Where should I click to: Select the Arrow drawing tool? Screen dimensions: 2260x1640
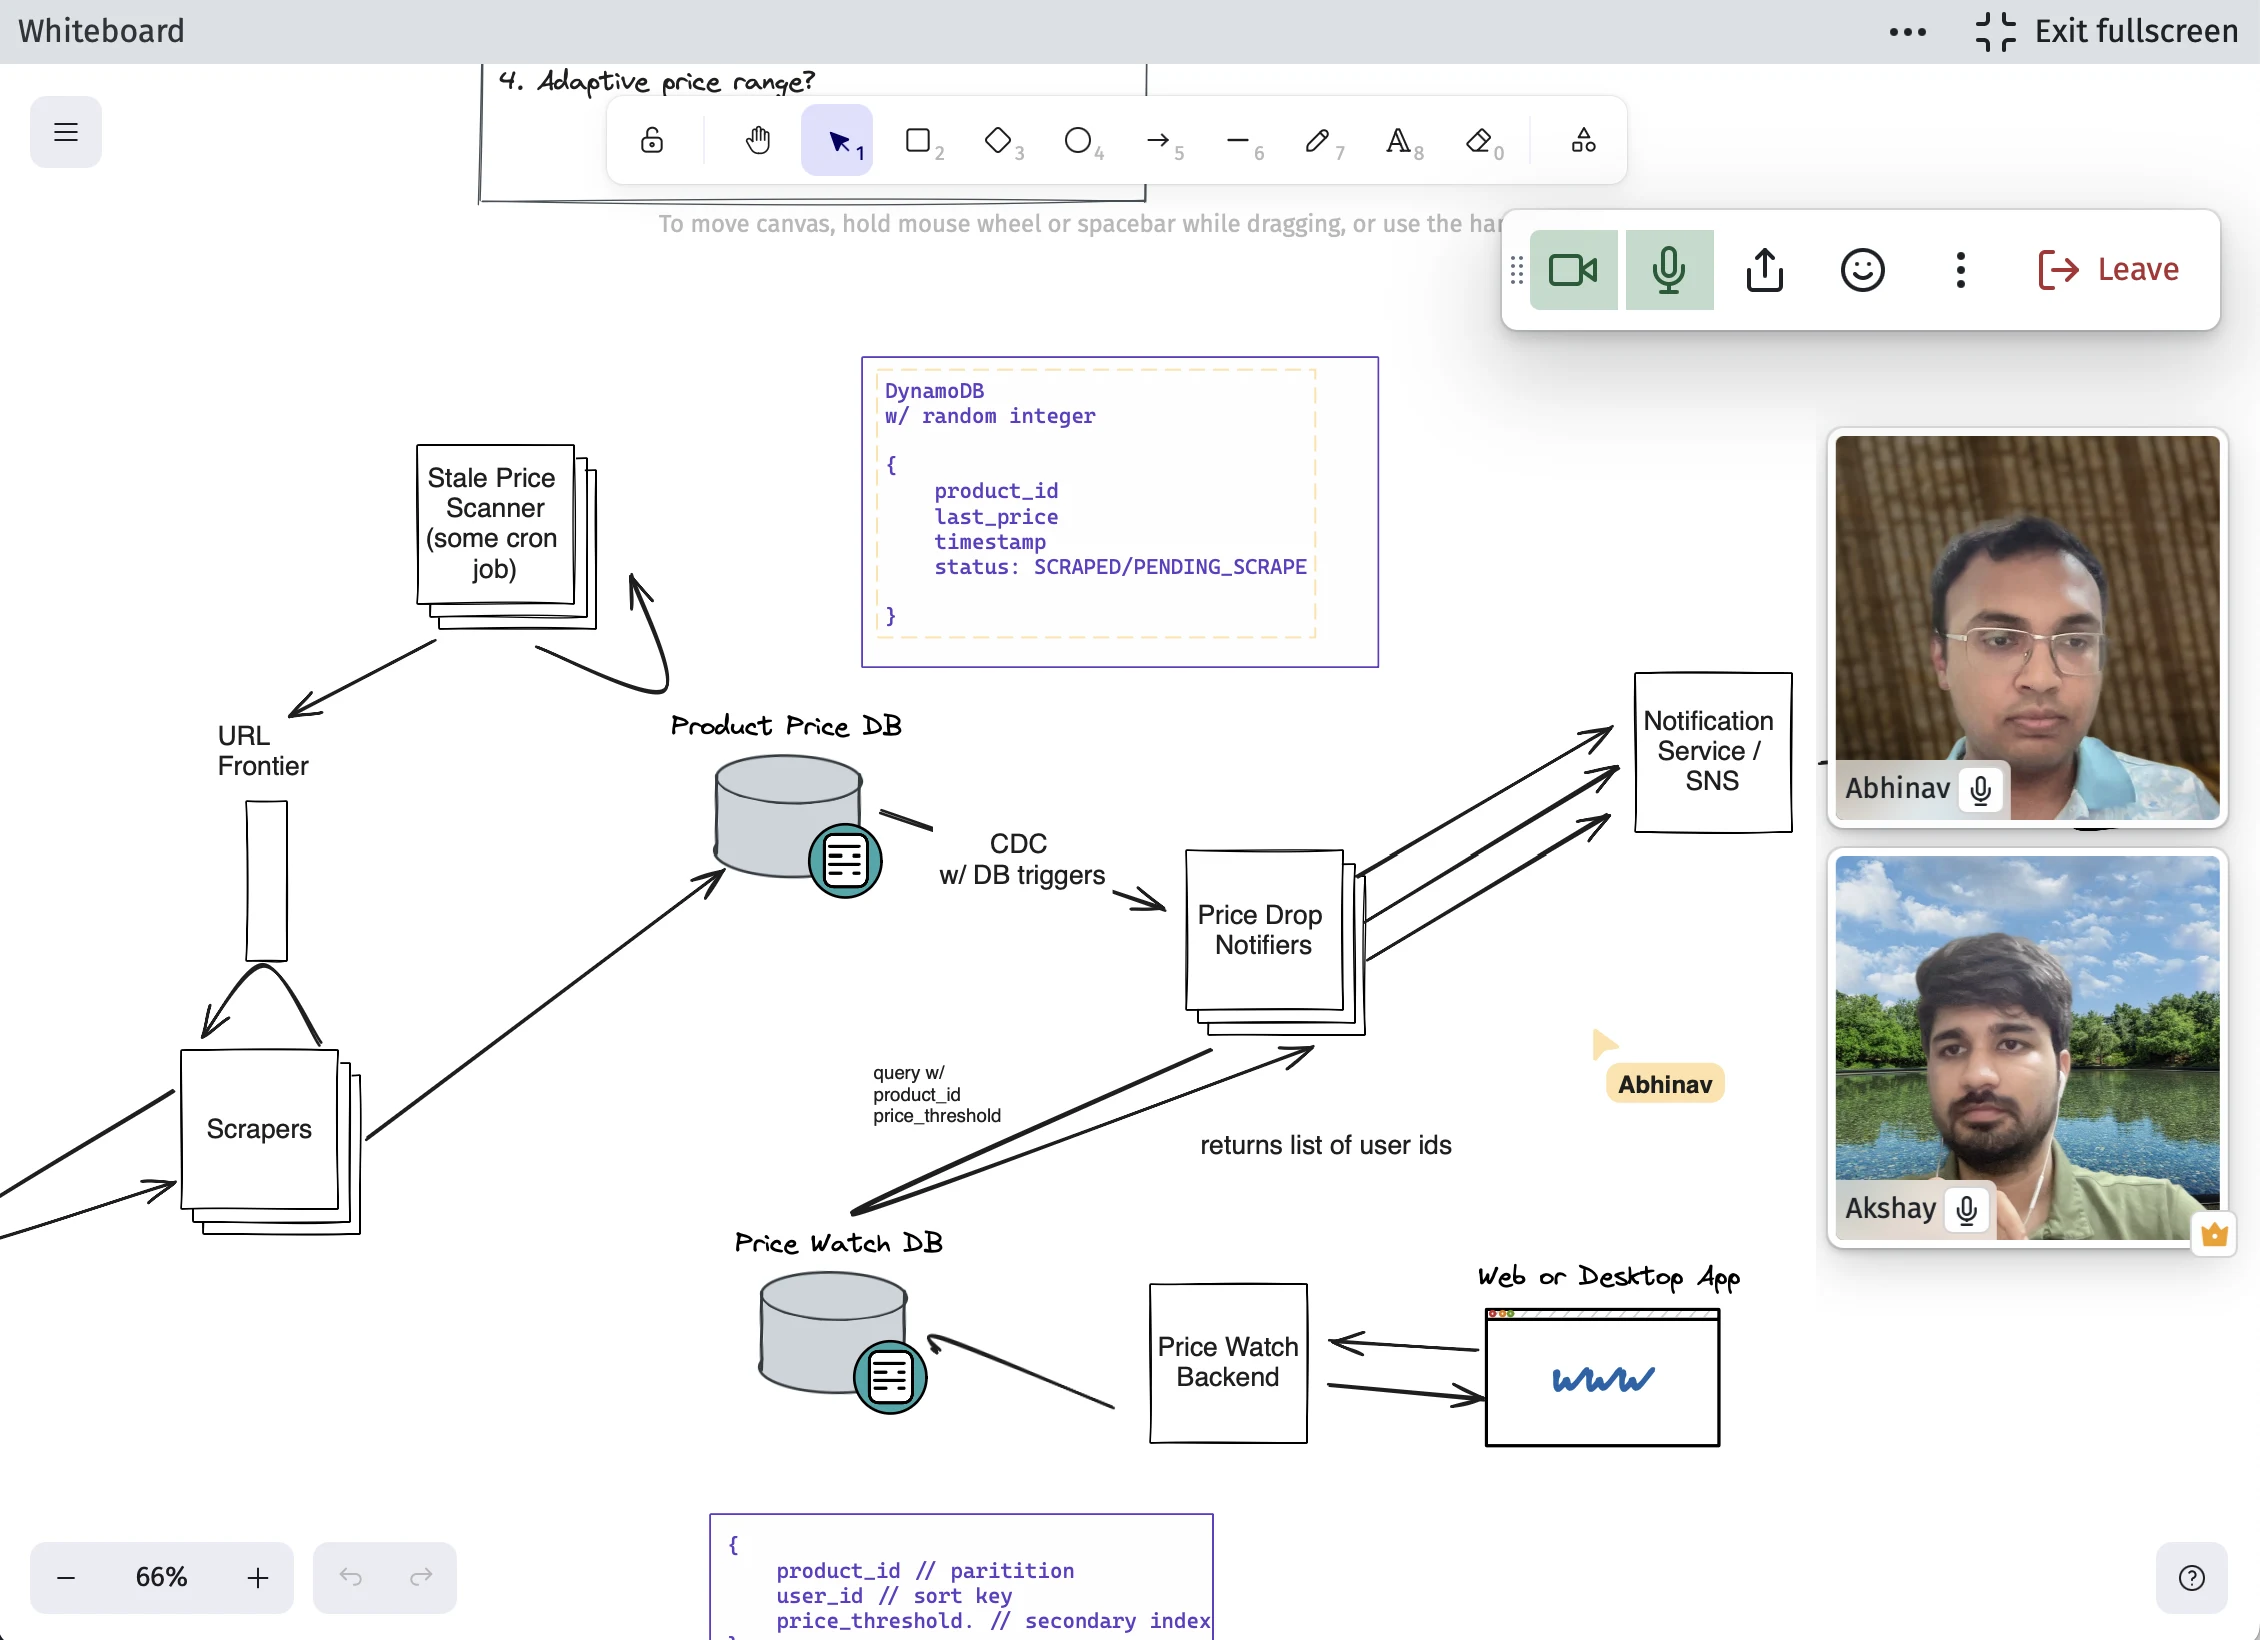tap(1158, 141)
